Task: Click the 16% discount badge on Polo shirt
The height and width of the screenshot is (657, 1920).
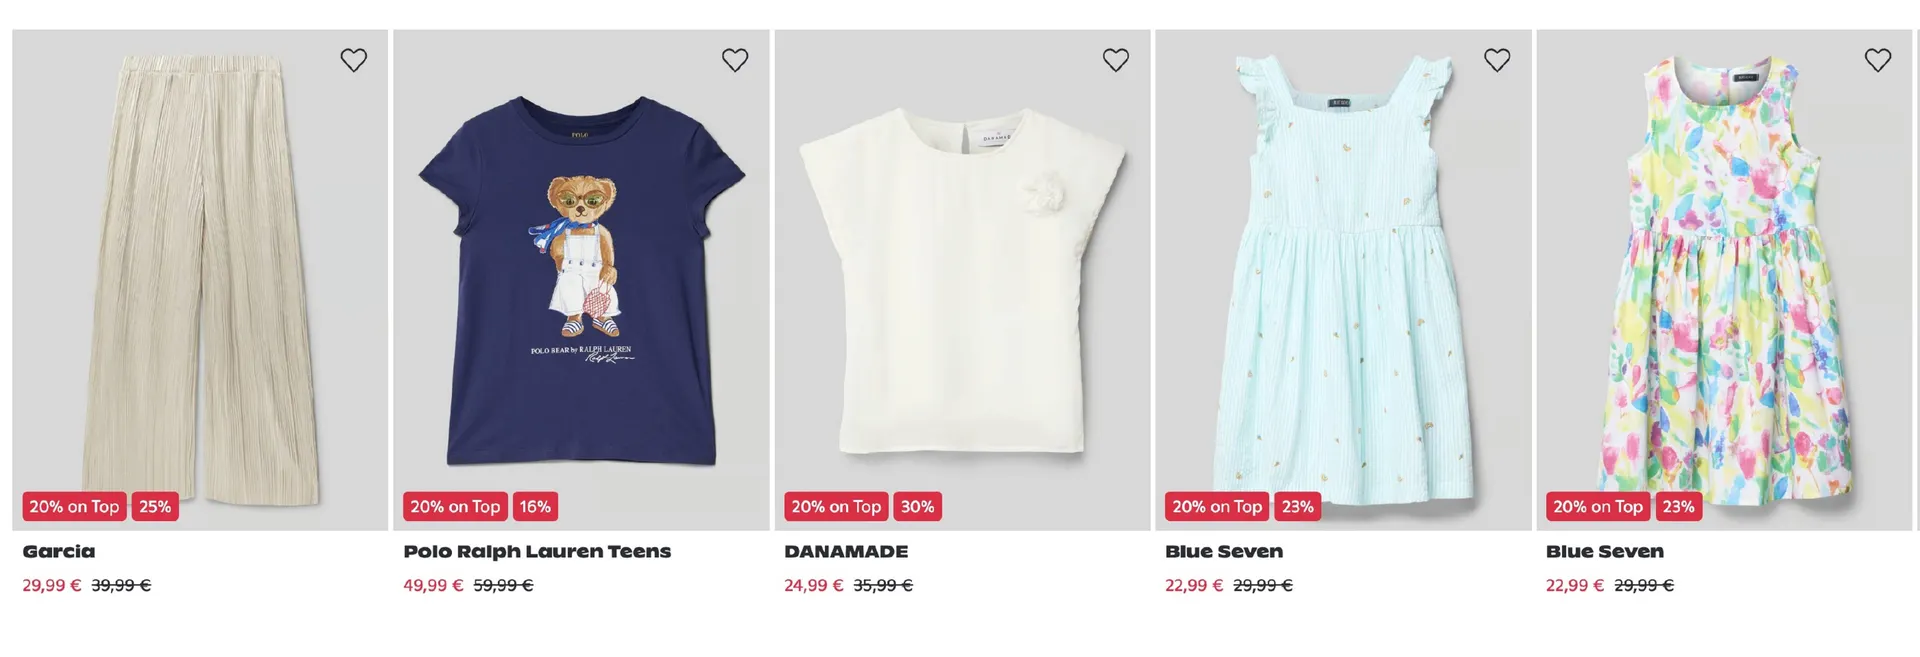Action: point(535,507)
